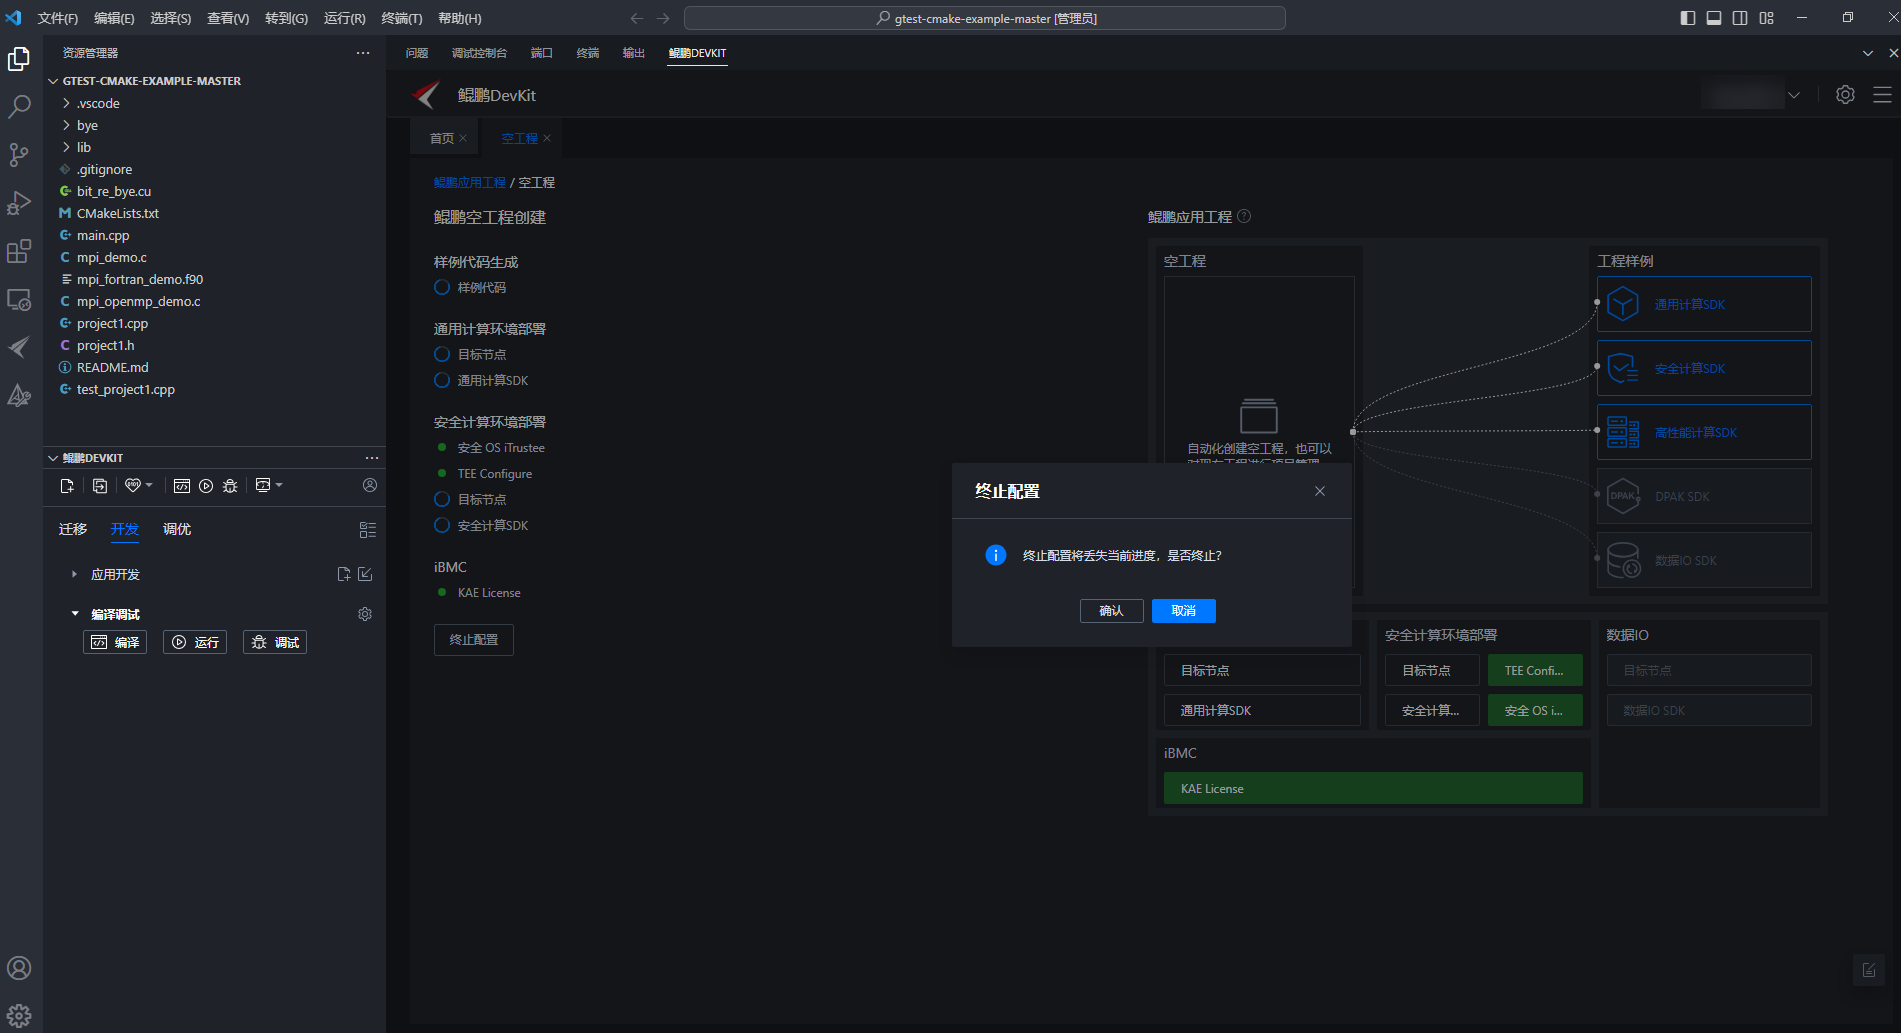
Task: Collapse the 编译调试 tree node
Action: click(x=74, y=614)
